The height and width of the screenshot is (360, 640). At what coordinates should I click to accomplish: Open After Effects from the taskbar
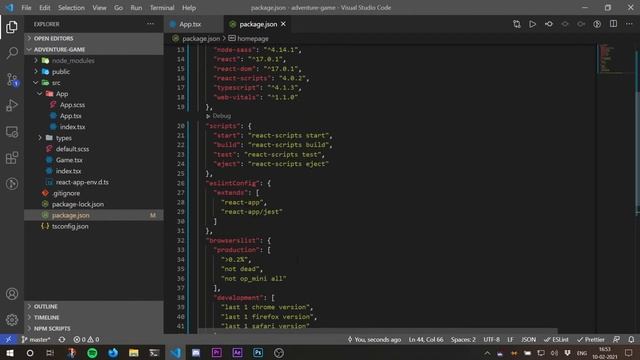tap(237, 353)
